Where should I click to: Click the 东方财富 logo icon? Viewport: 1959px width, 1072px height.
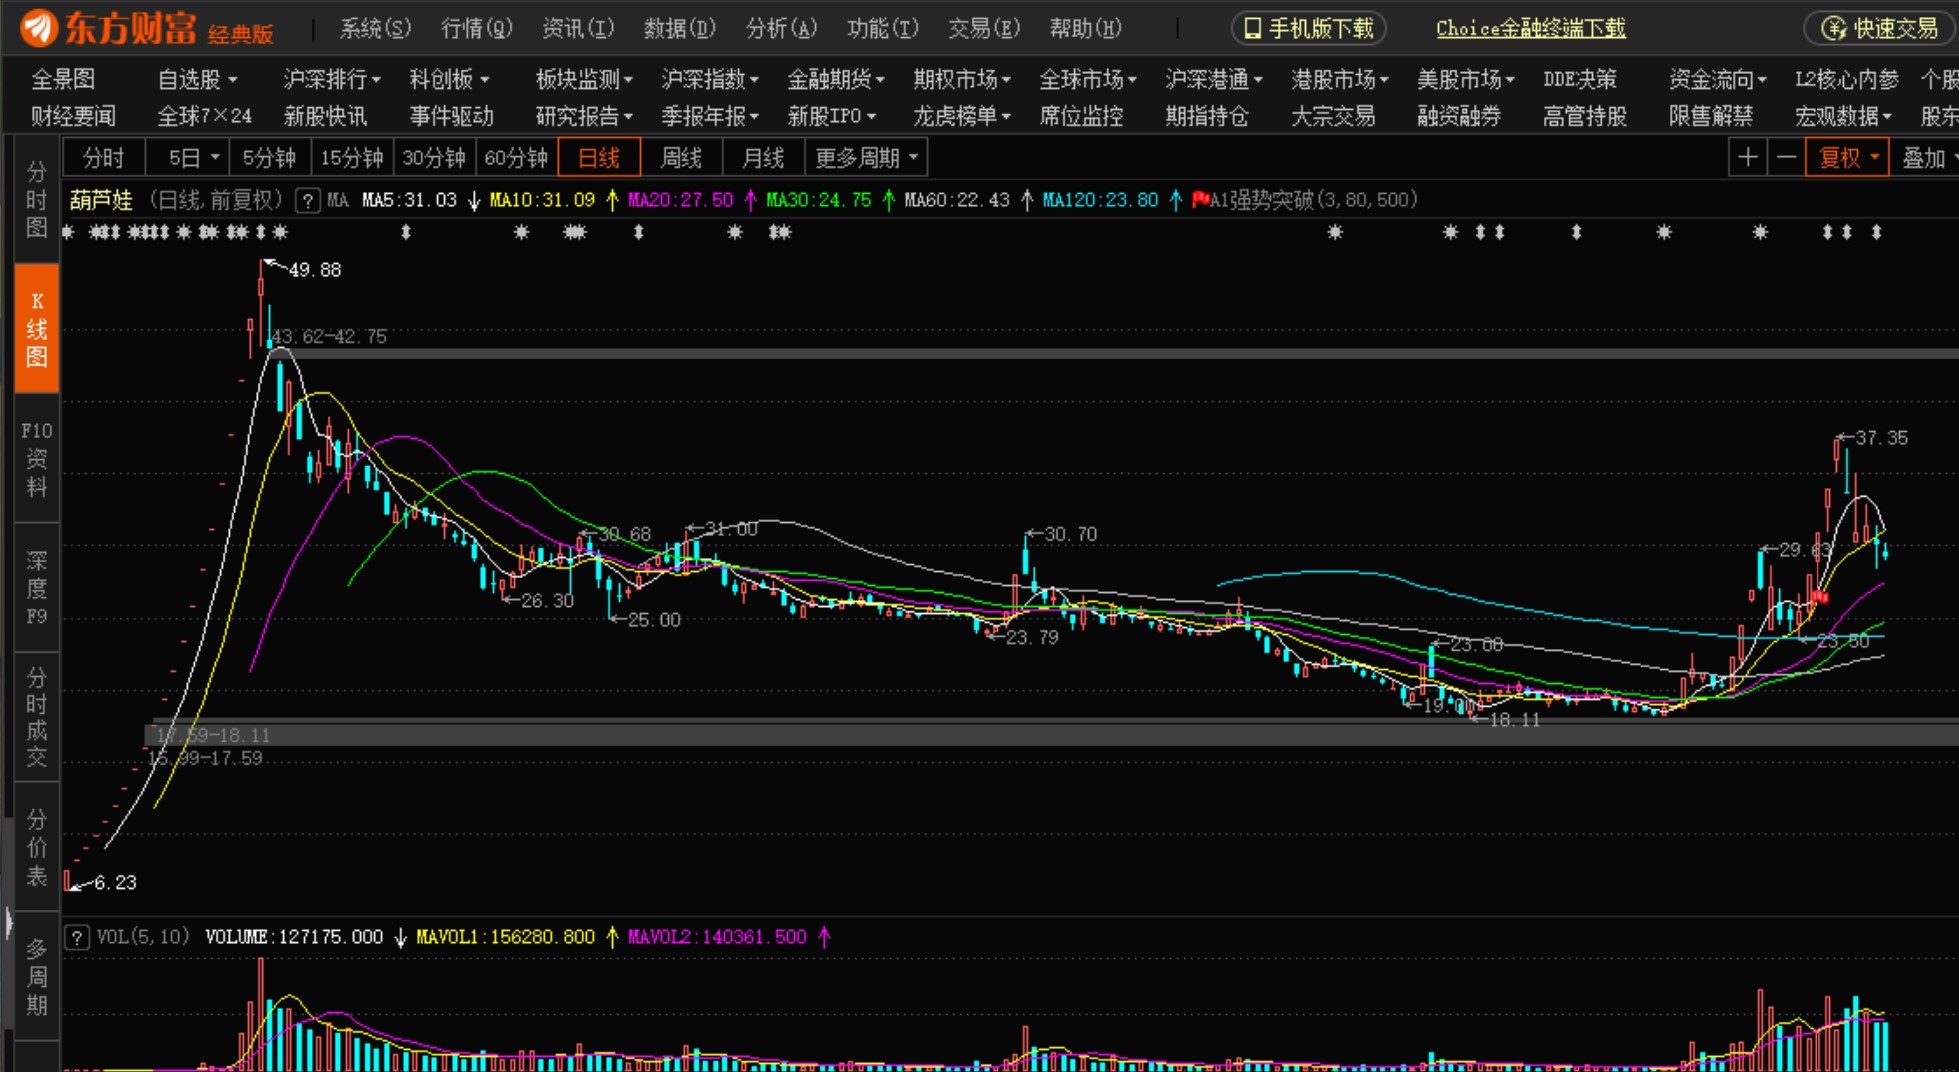click(38, 28)
